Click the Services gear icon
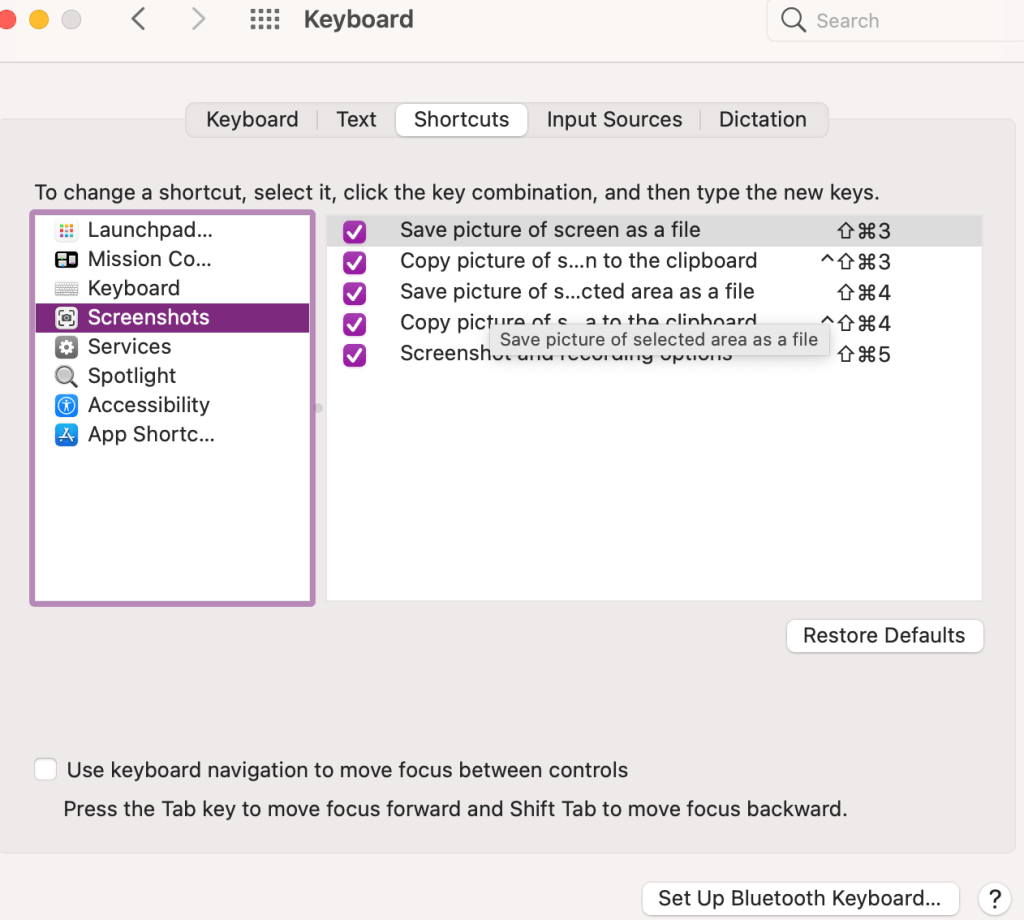The width and height of the screenshot is (1024, 920). point(66,347)
